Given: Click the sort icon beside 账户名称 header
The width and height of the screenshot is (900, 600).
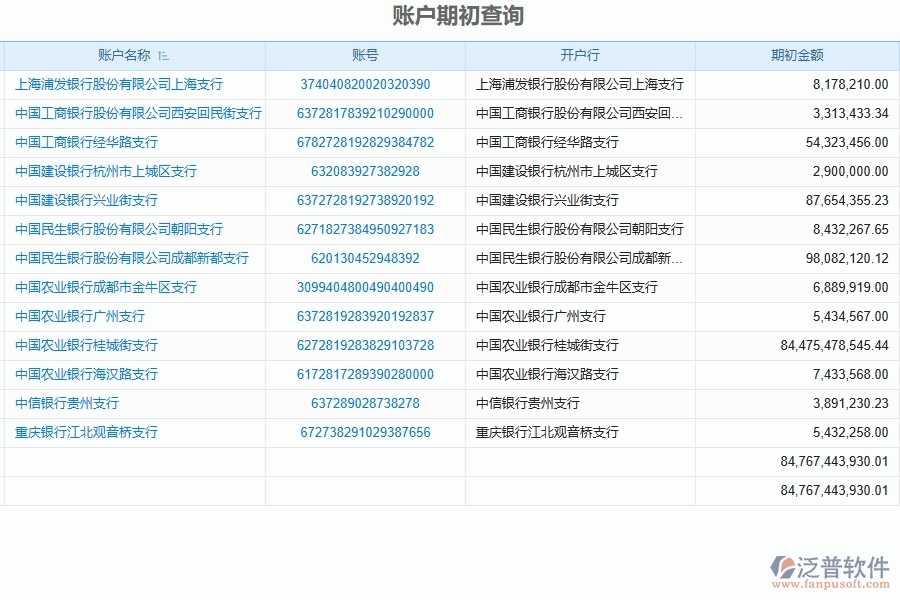Looking at the screenshot, I should click(x=161, y=55).
